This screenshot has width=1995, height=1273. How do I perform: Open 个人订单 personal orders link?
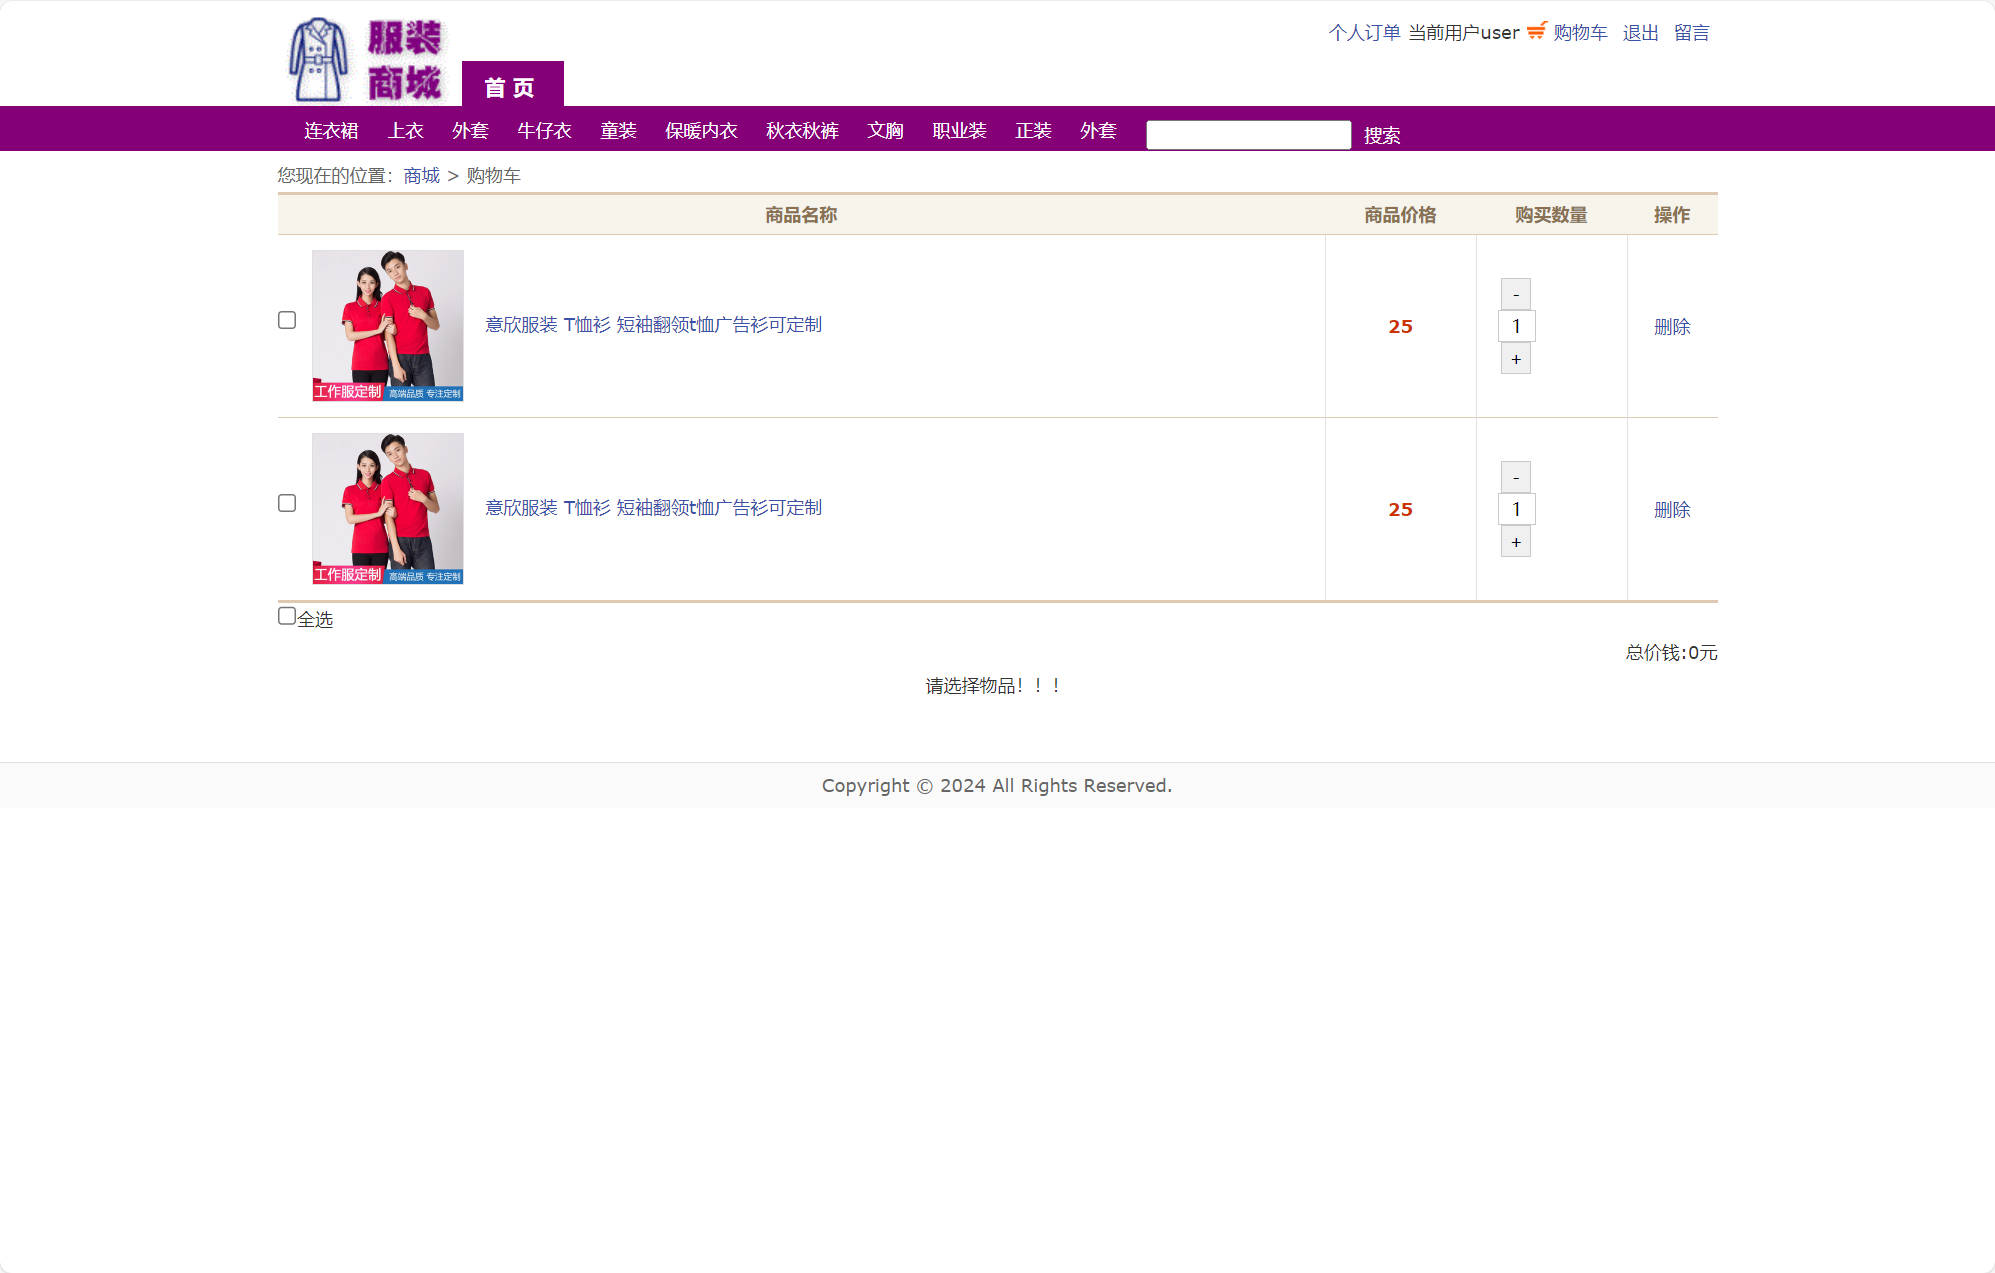tap(1364, 33)
